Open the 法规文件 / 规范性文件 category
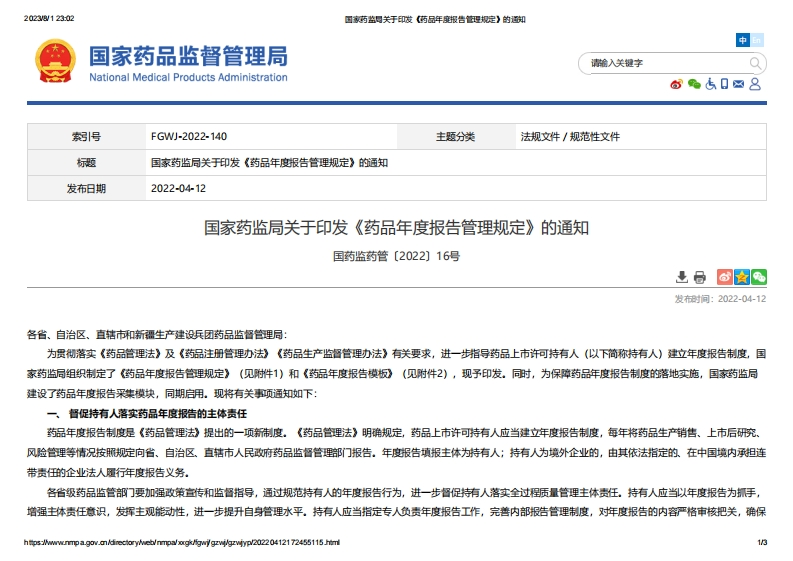Viewport: 793px width, 561px height. coord(570,136)
